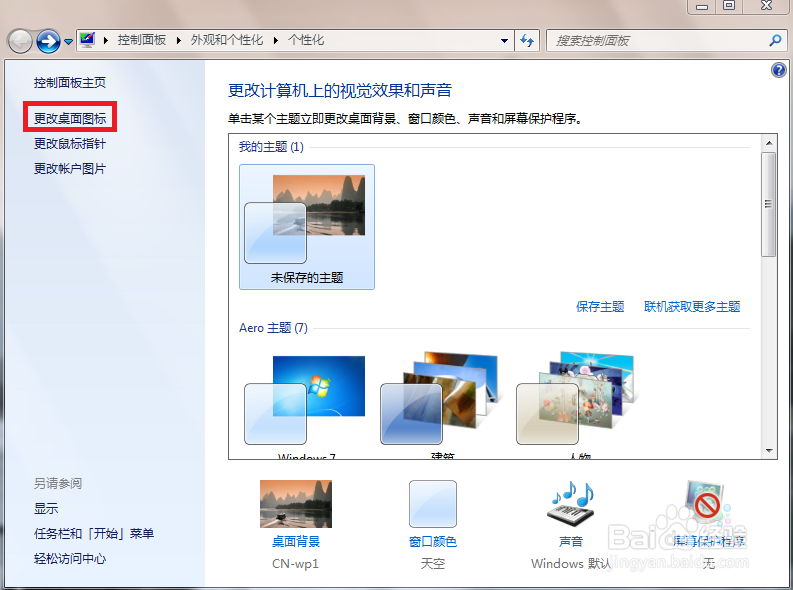Open 显示 link under 另请参阅
Screen dimensions: 793x590
tap(46, 509)
